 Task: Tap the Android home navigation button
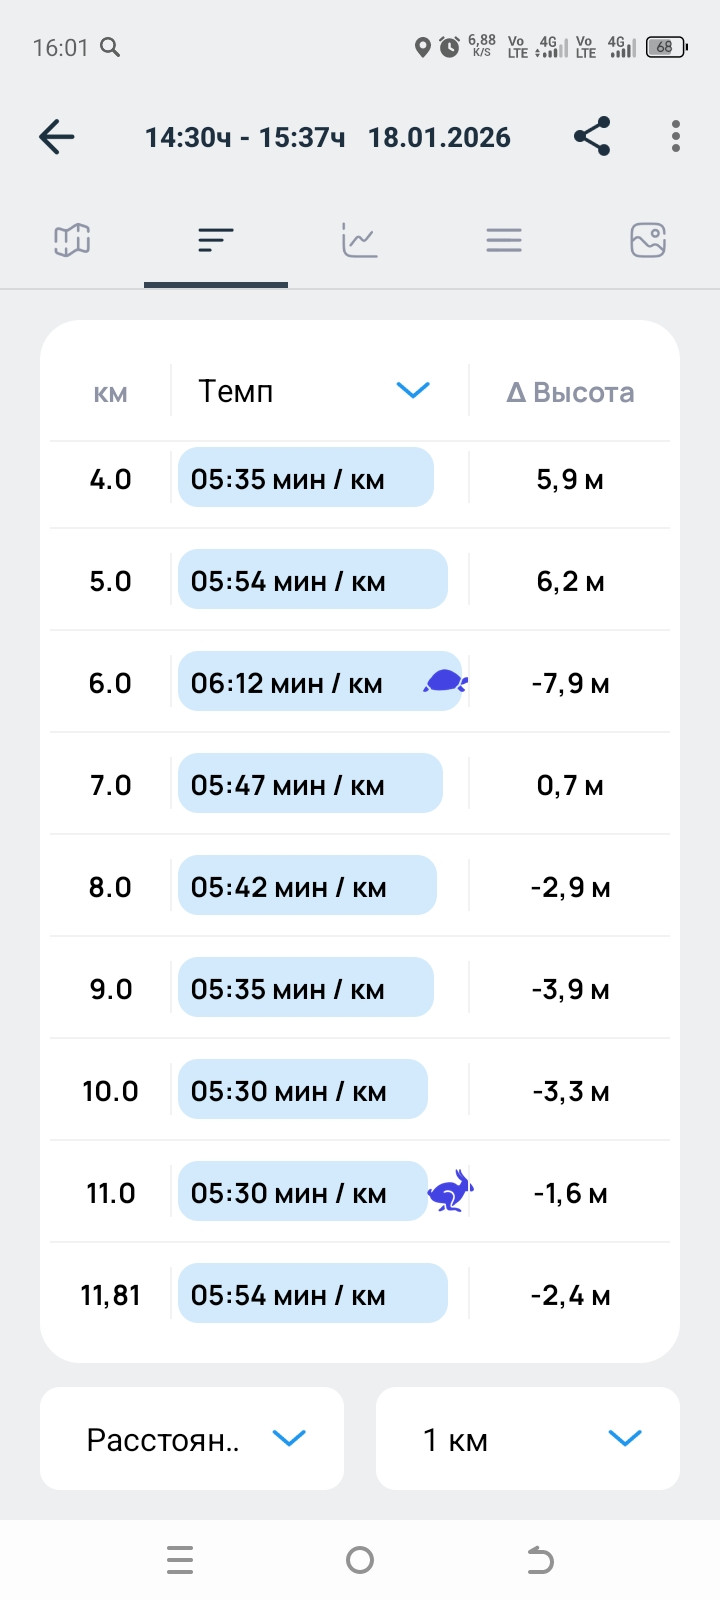click(360, 1560)
